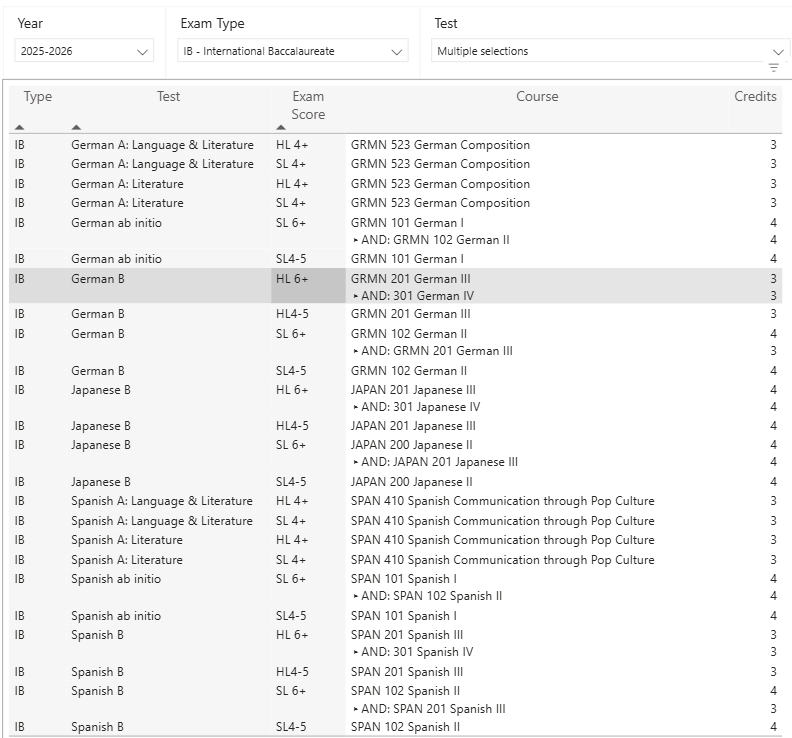Select the 'AND: 301 Spanish IV' row
Viewport: 792px width, 738px height.
tap(413, 652)
